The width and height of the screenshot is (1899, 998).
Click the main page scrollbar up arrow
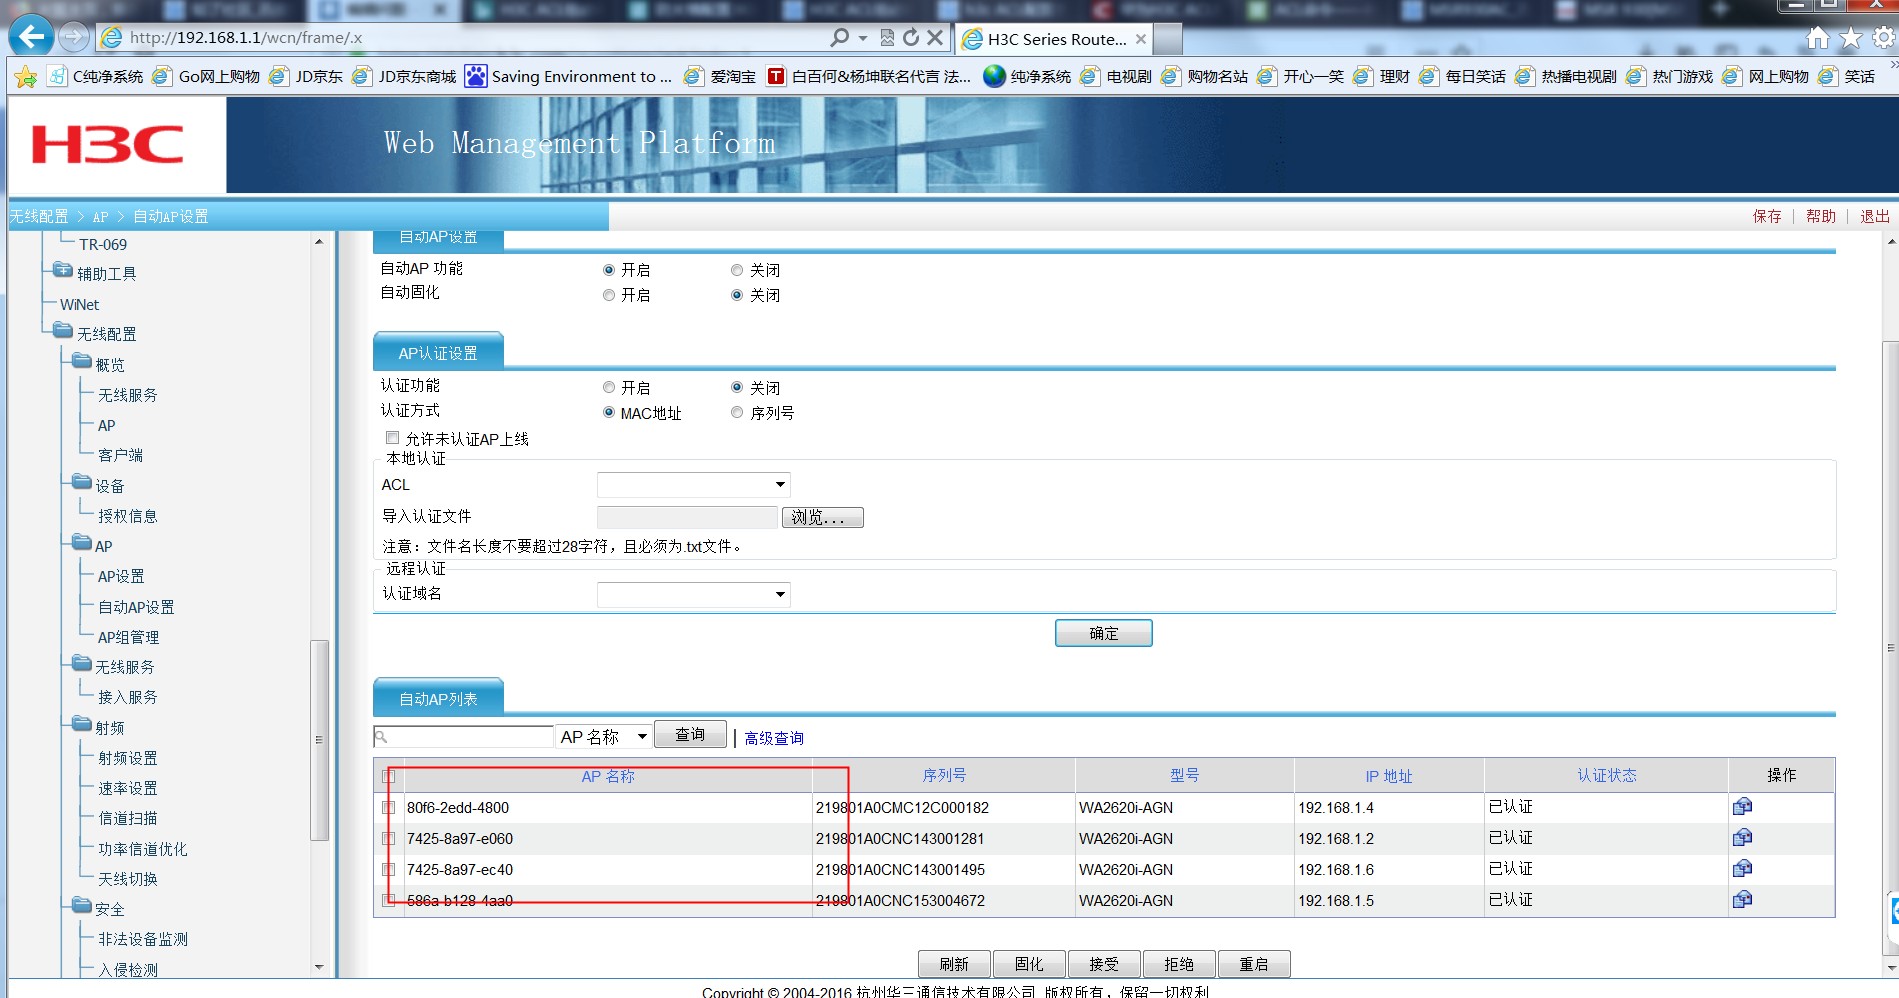click(x=1891, y=242)
